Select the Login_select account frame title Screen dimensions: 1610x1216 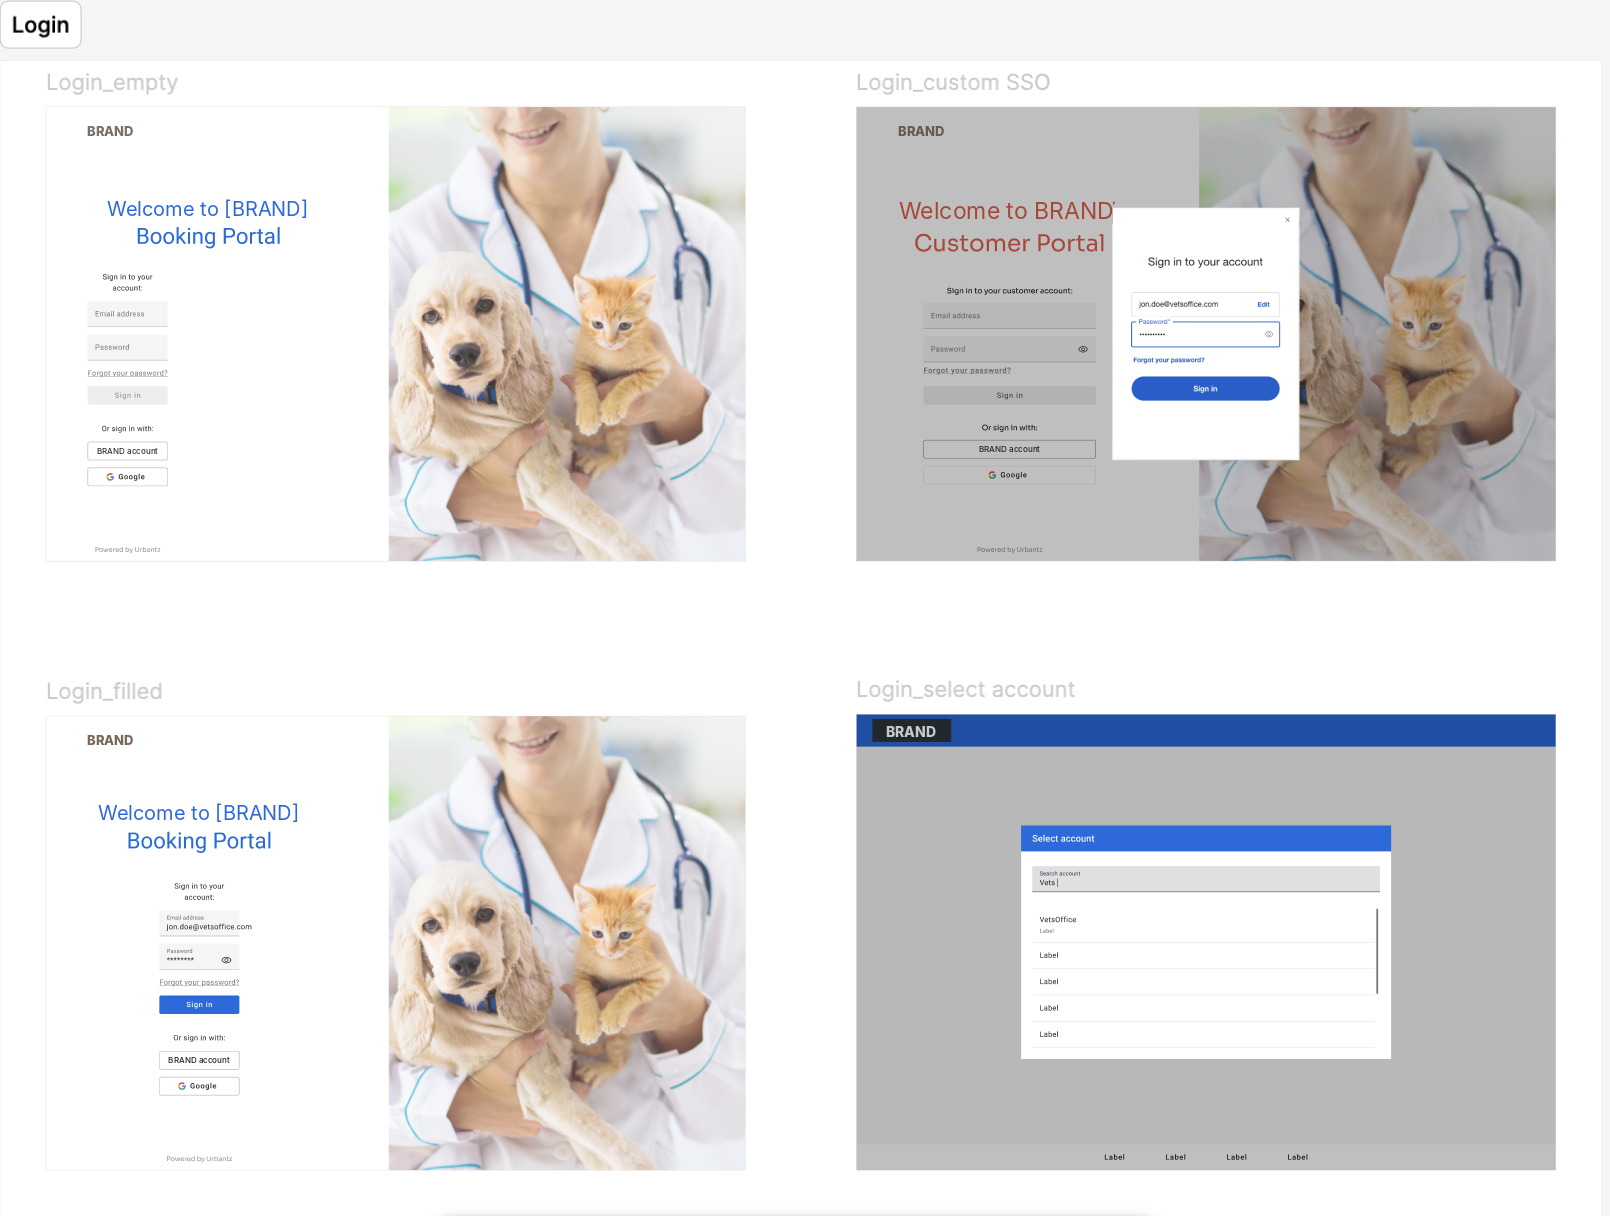965,690
